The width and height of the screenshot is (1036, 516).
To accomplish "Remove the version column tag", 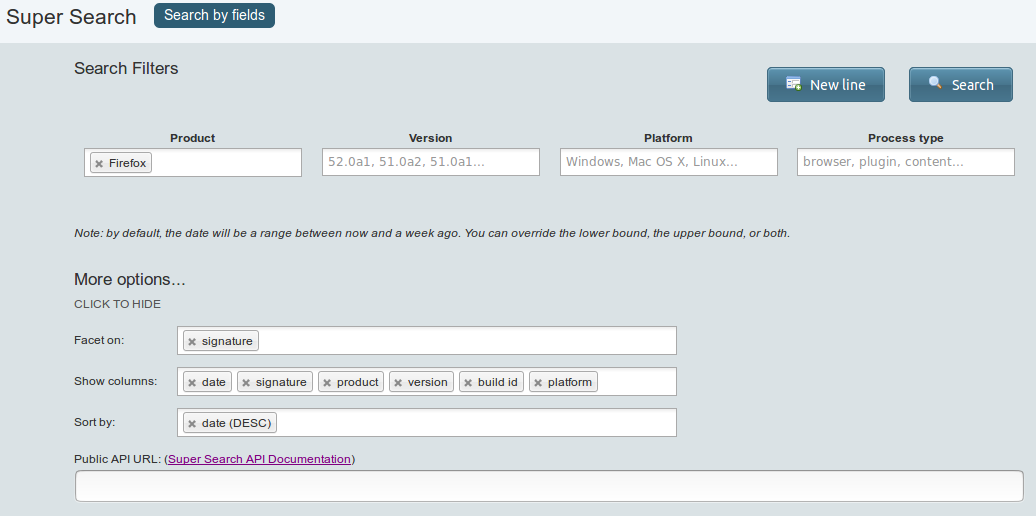I will coord(398,383).
